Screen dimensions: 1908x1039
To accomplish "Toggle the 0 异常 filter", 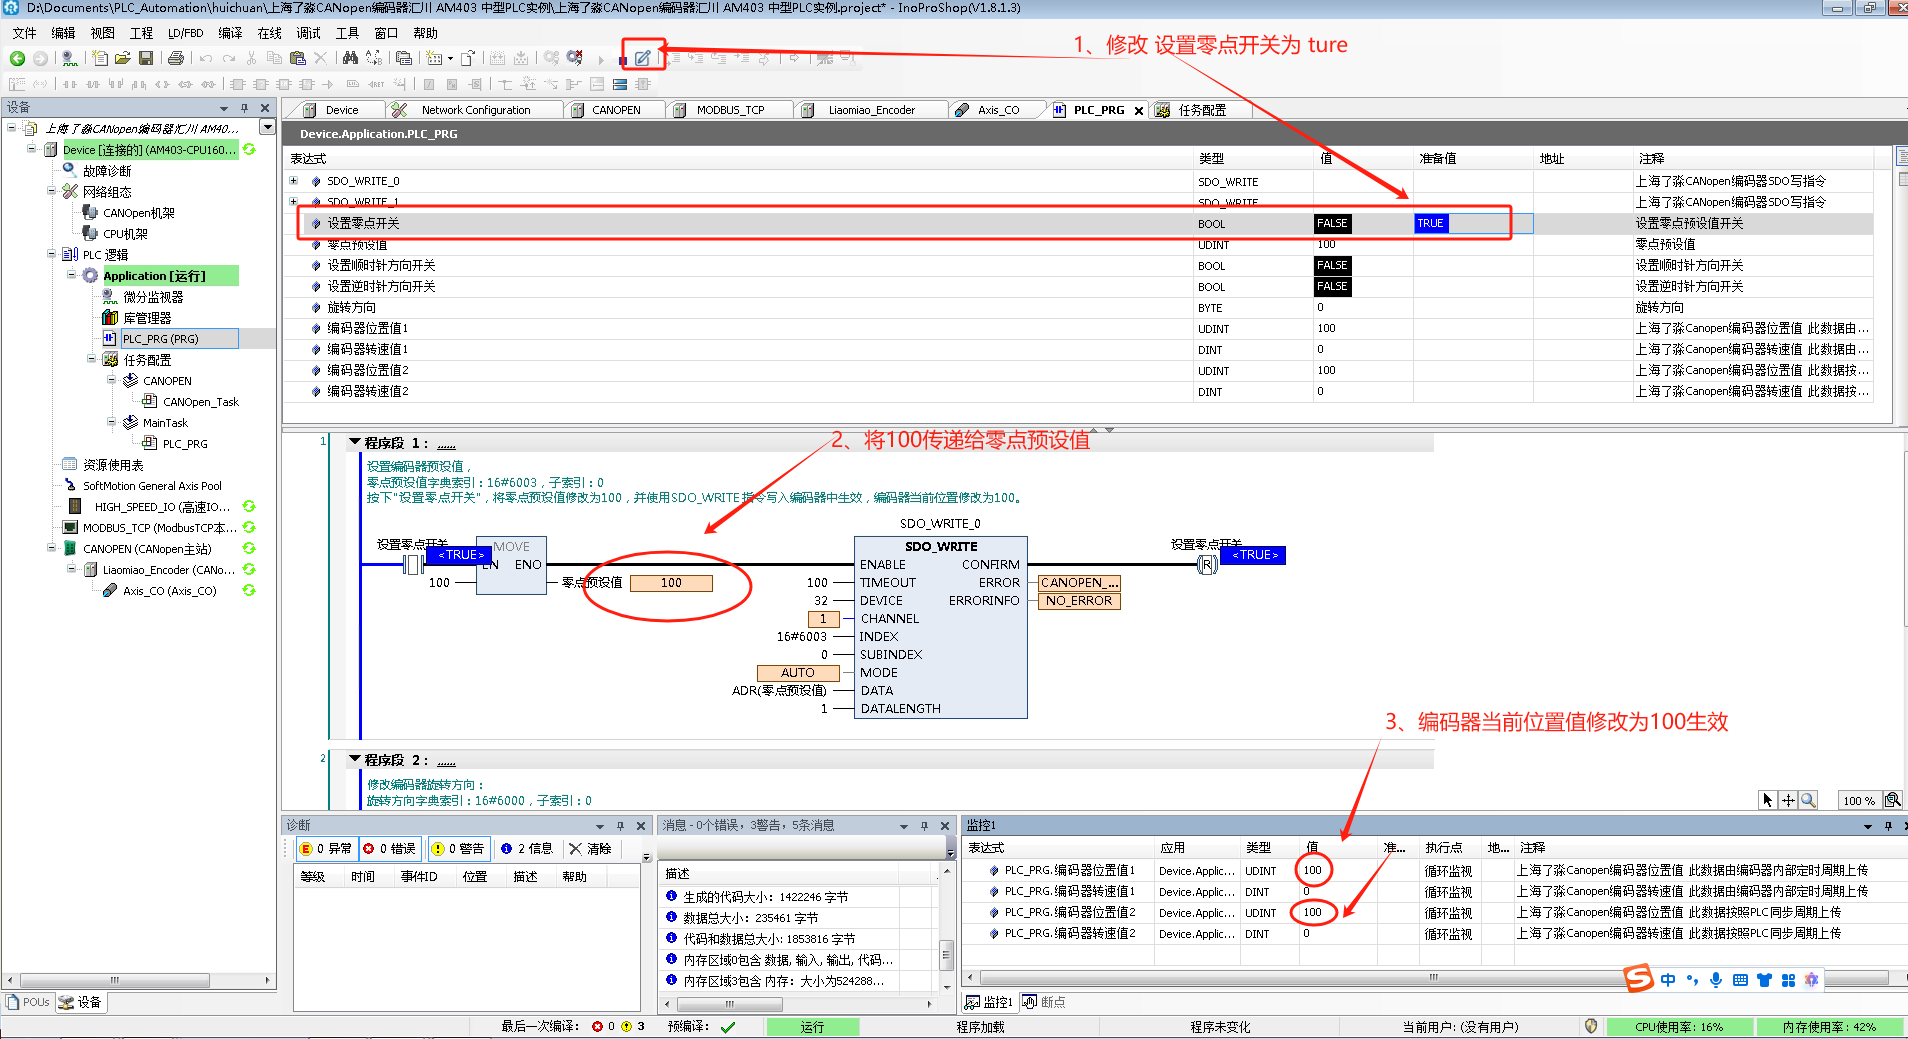I will [x=326, y=849].
